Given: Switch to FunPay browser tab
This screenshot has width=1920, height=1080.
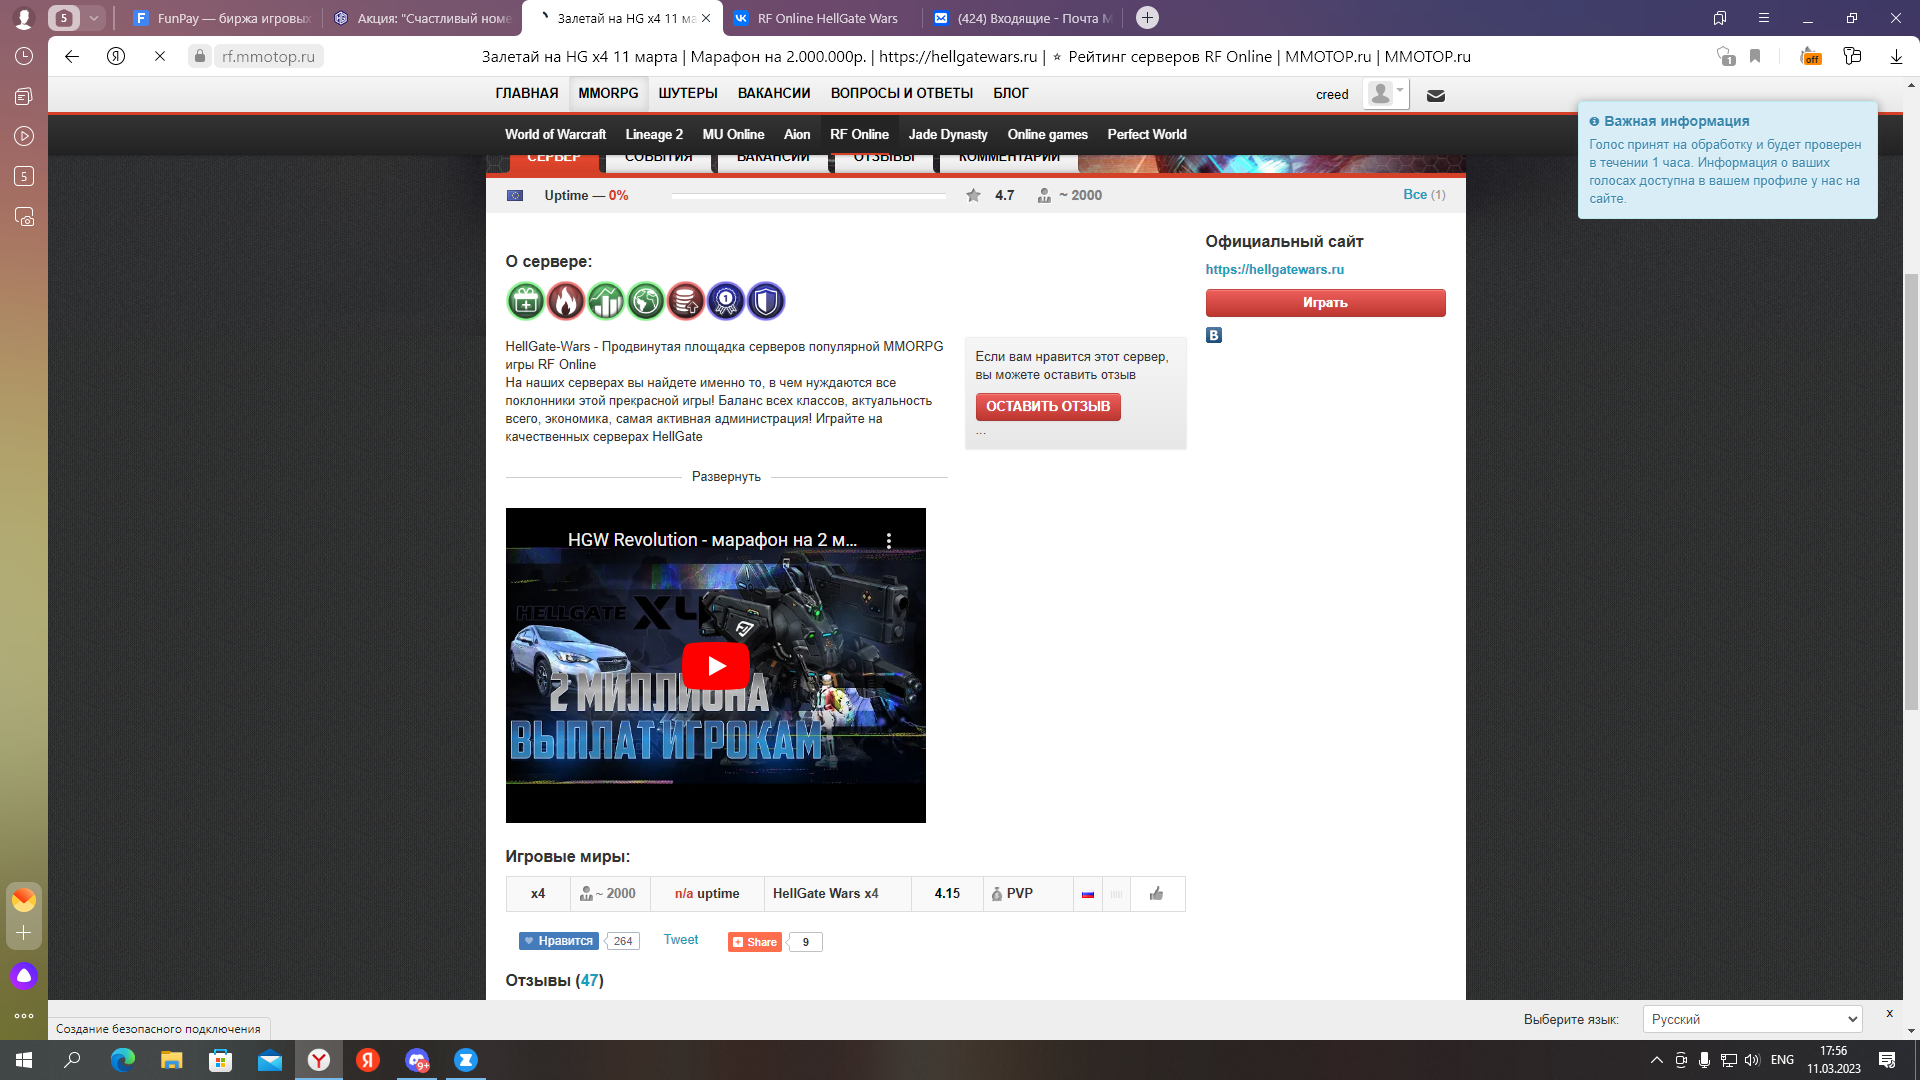Looking at the screenshot, I should click(x=222, y=18).
